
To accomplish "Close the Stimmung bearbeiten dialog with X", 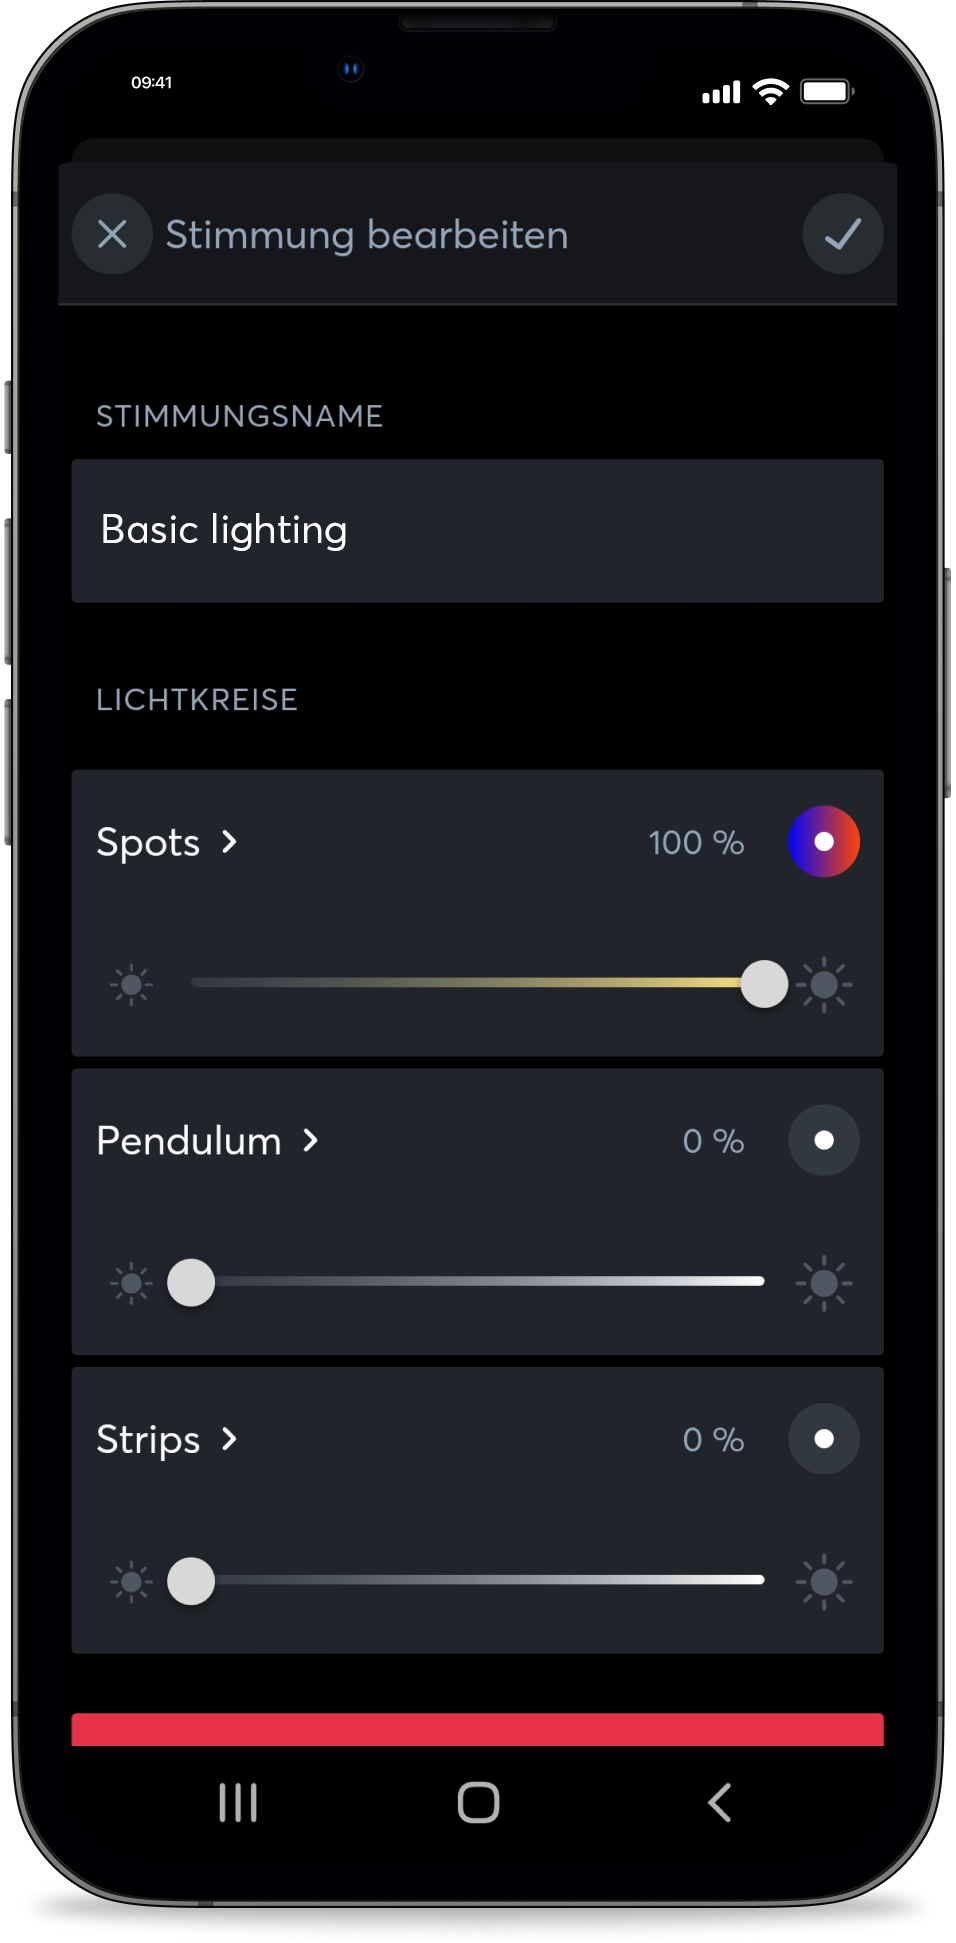I will click(x=112, y=234).
